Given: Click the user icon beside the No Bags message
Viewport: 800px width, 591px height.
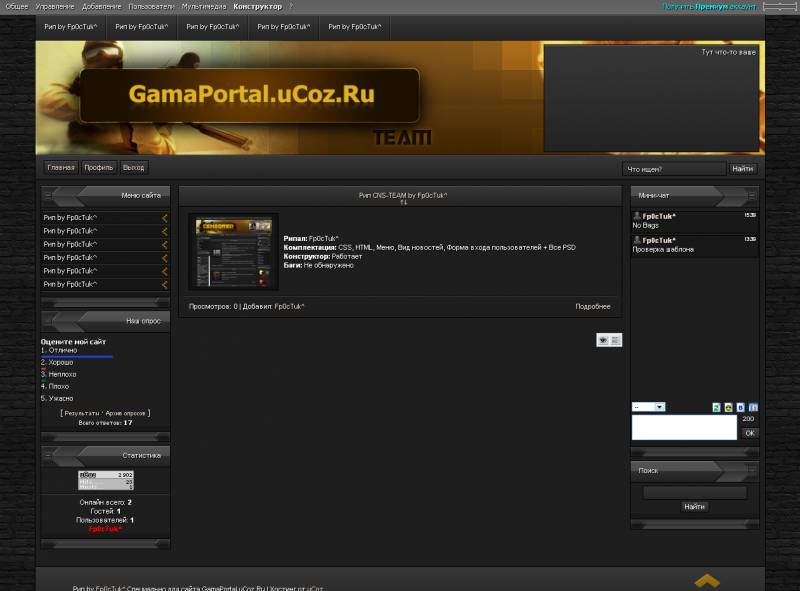Looking at the screenshot, I should click(x=637, y=216).
